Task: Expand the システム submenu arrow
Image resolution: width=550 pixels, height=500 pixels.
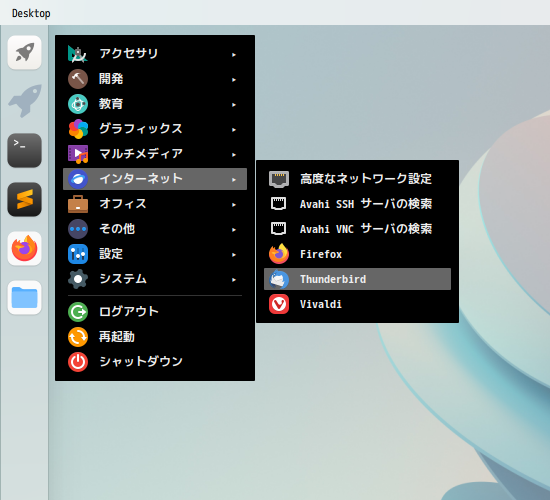Action: 234,280
